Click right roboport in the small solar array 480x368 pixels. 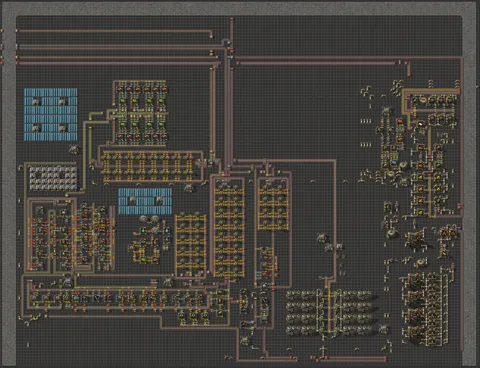click(159, 201)
